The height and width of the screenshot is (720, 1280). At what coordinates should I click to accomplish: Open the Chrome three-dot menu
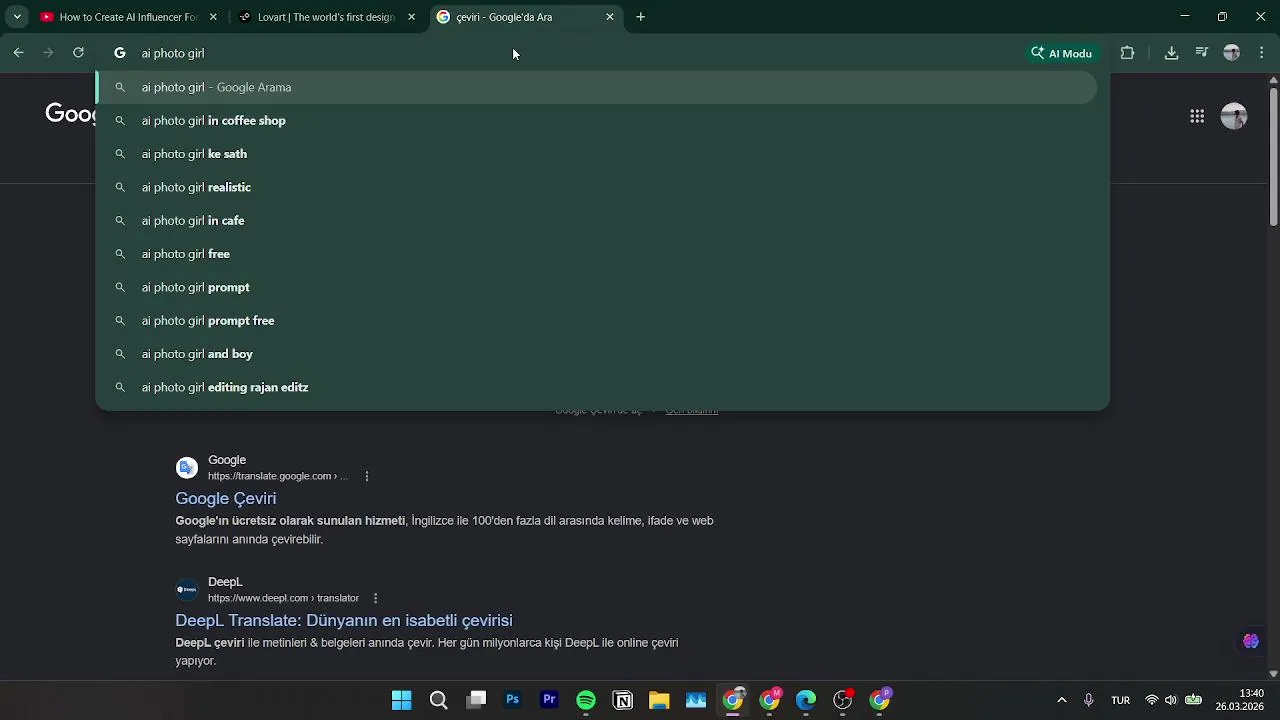tap(1261, 53)
